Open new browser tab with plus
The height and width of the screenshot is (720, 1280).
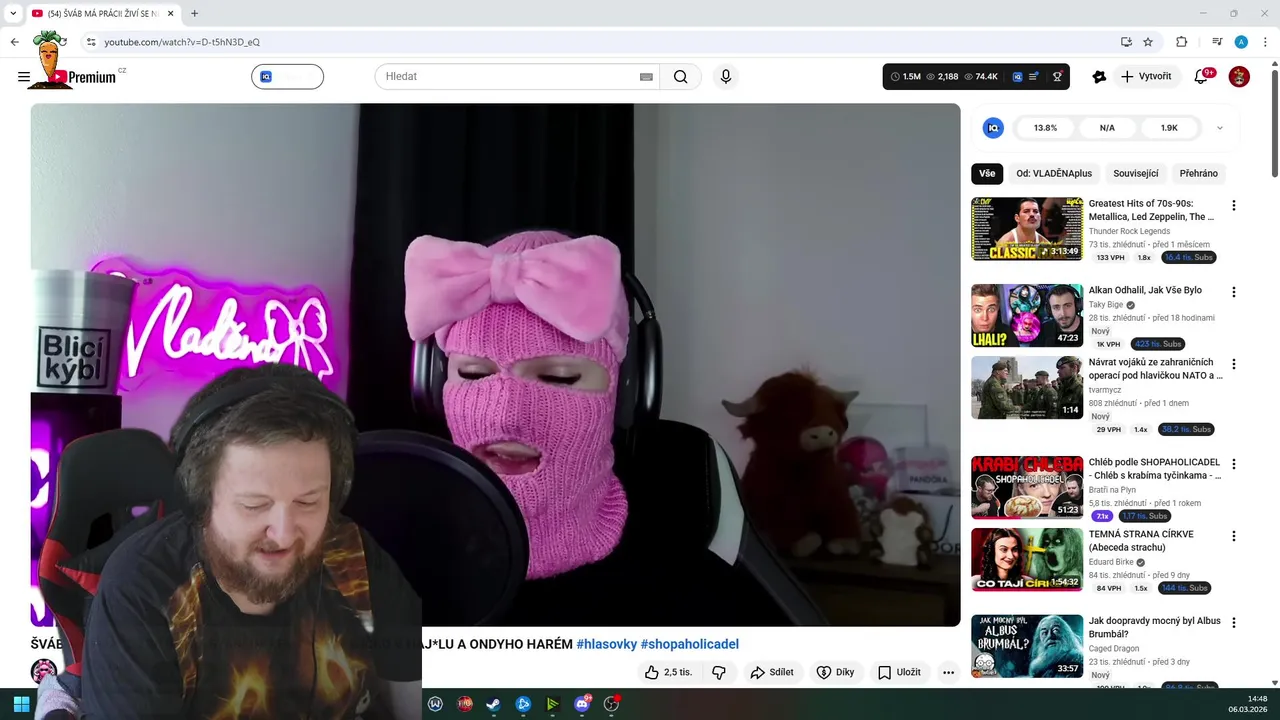tap(194, 13)
